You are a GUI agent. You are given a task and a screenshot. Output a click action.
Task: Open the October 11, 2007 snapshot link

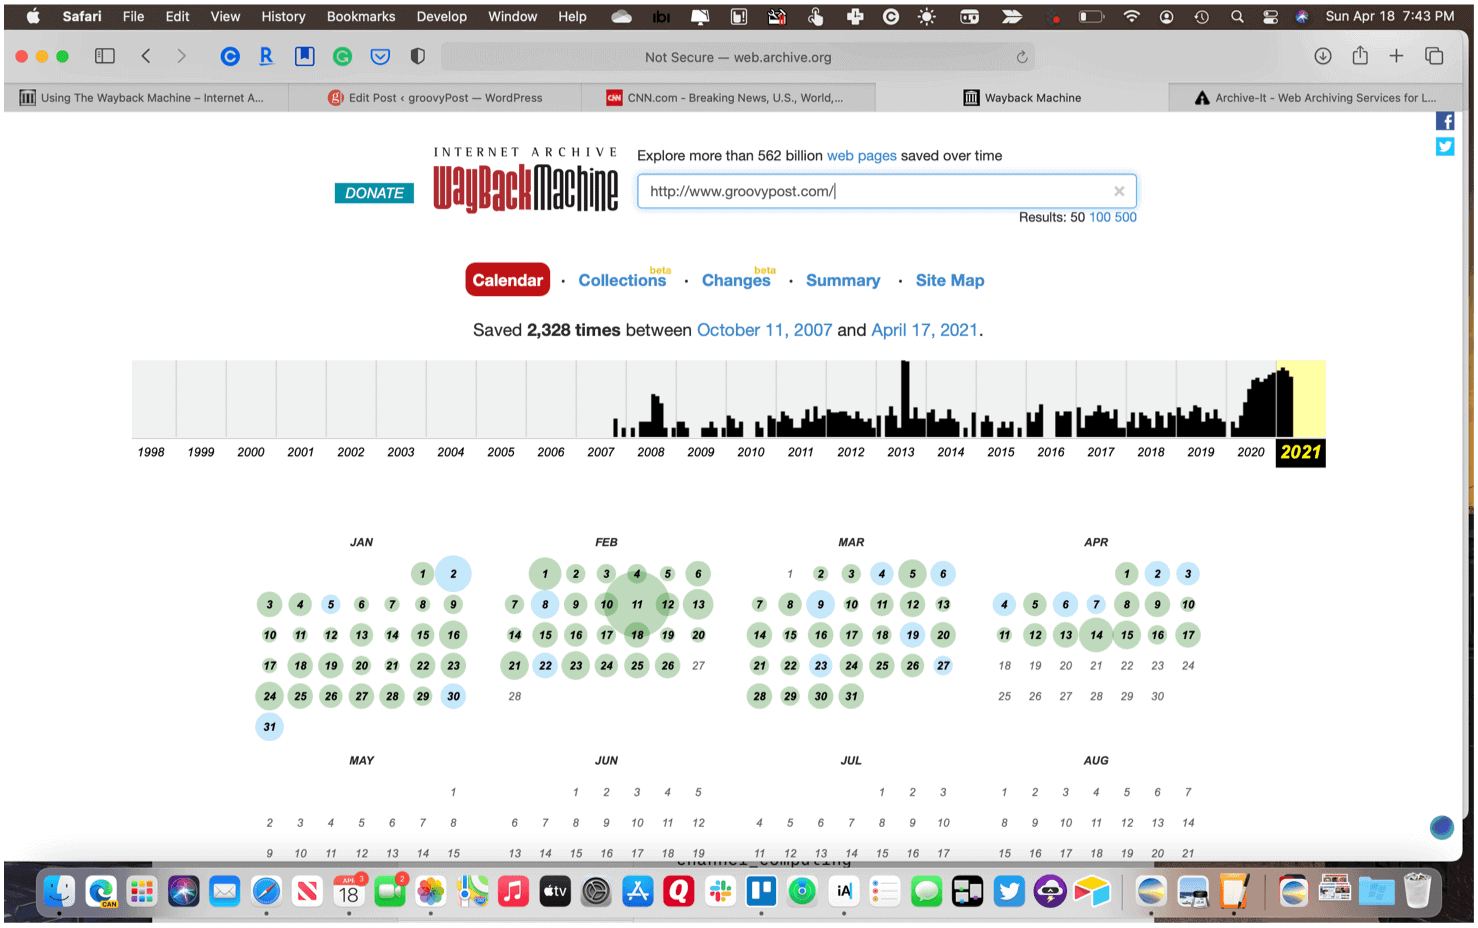click(x=764, y=330)
